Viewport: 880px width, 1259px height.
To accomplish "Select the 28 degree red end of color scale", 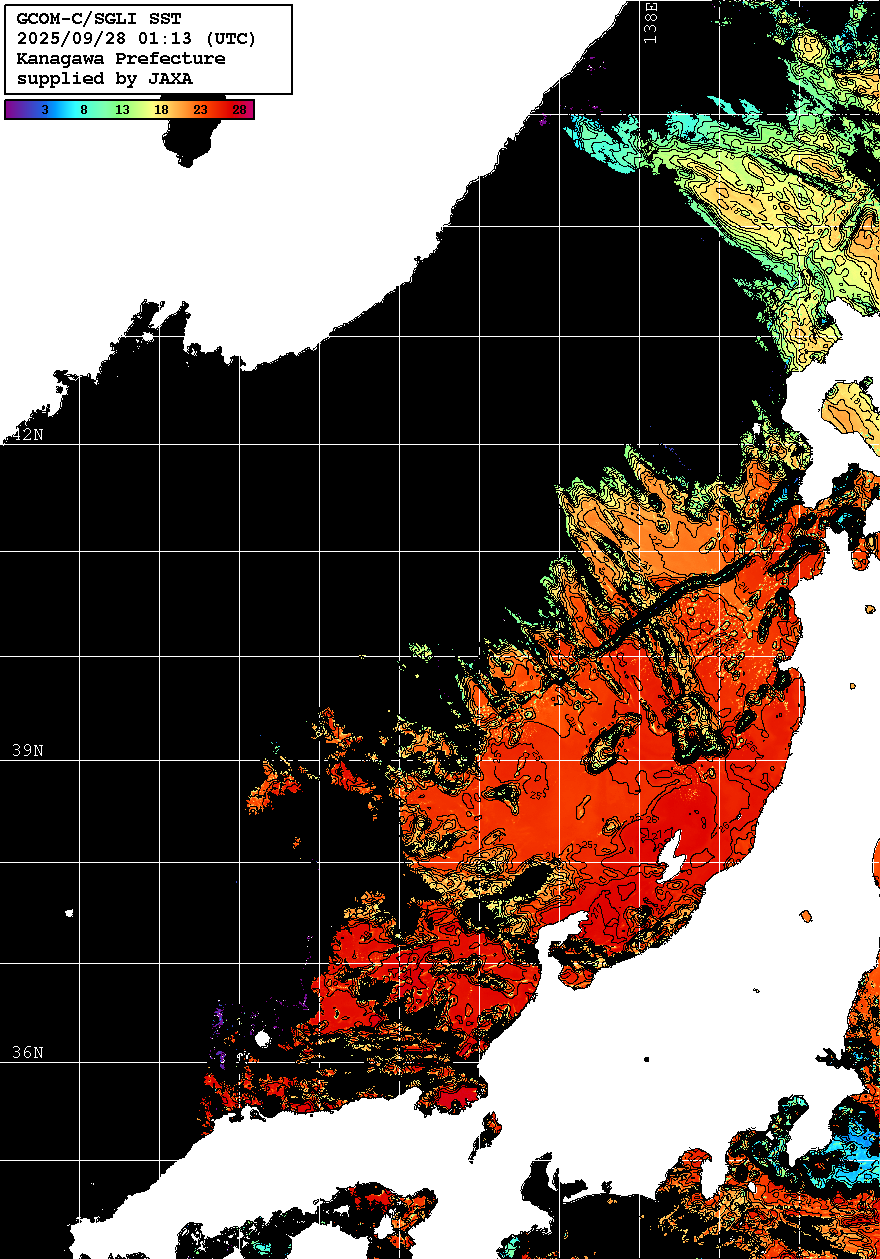I will 239,110.
